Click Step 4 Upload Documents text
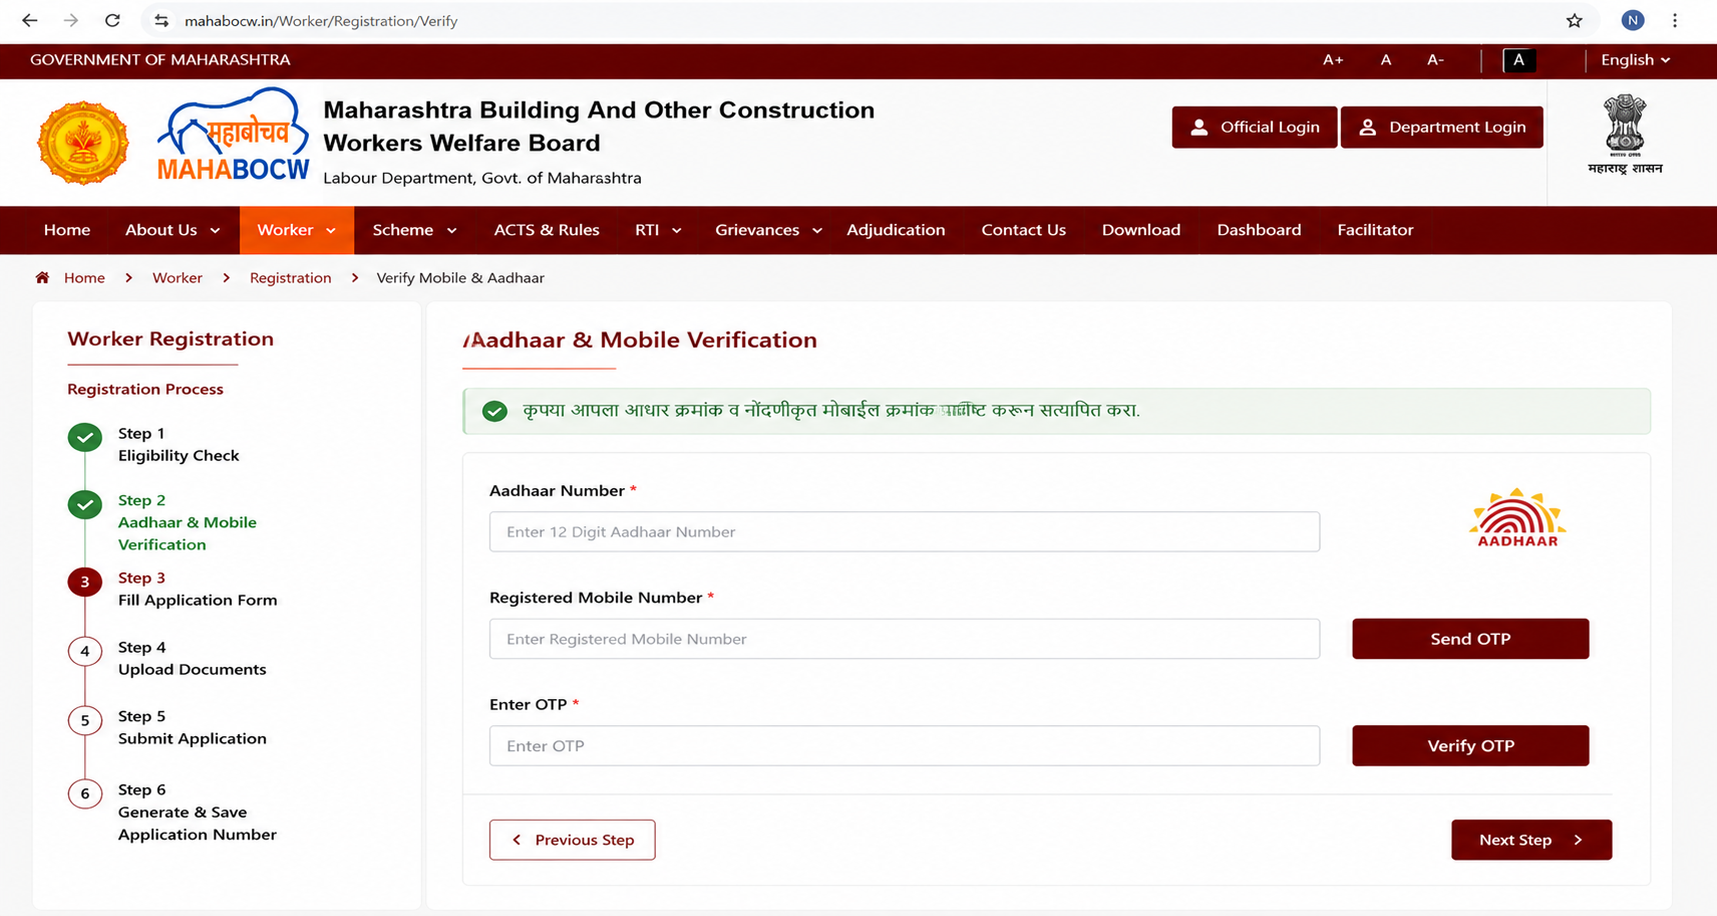 click(192, 658)
